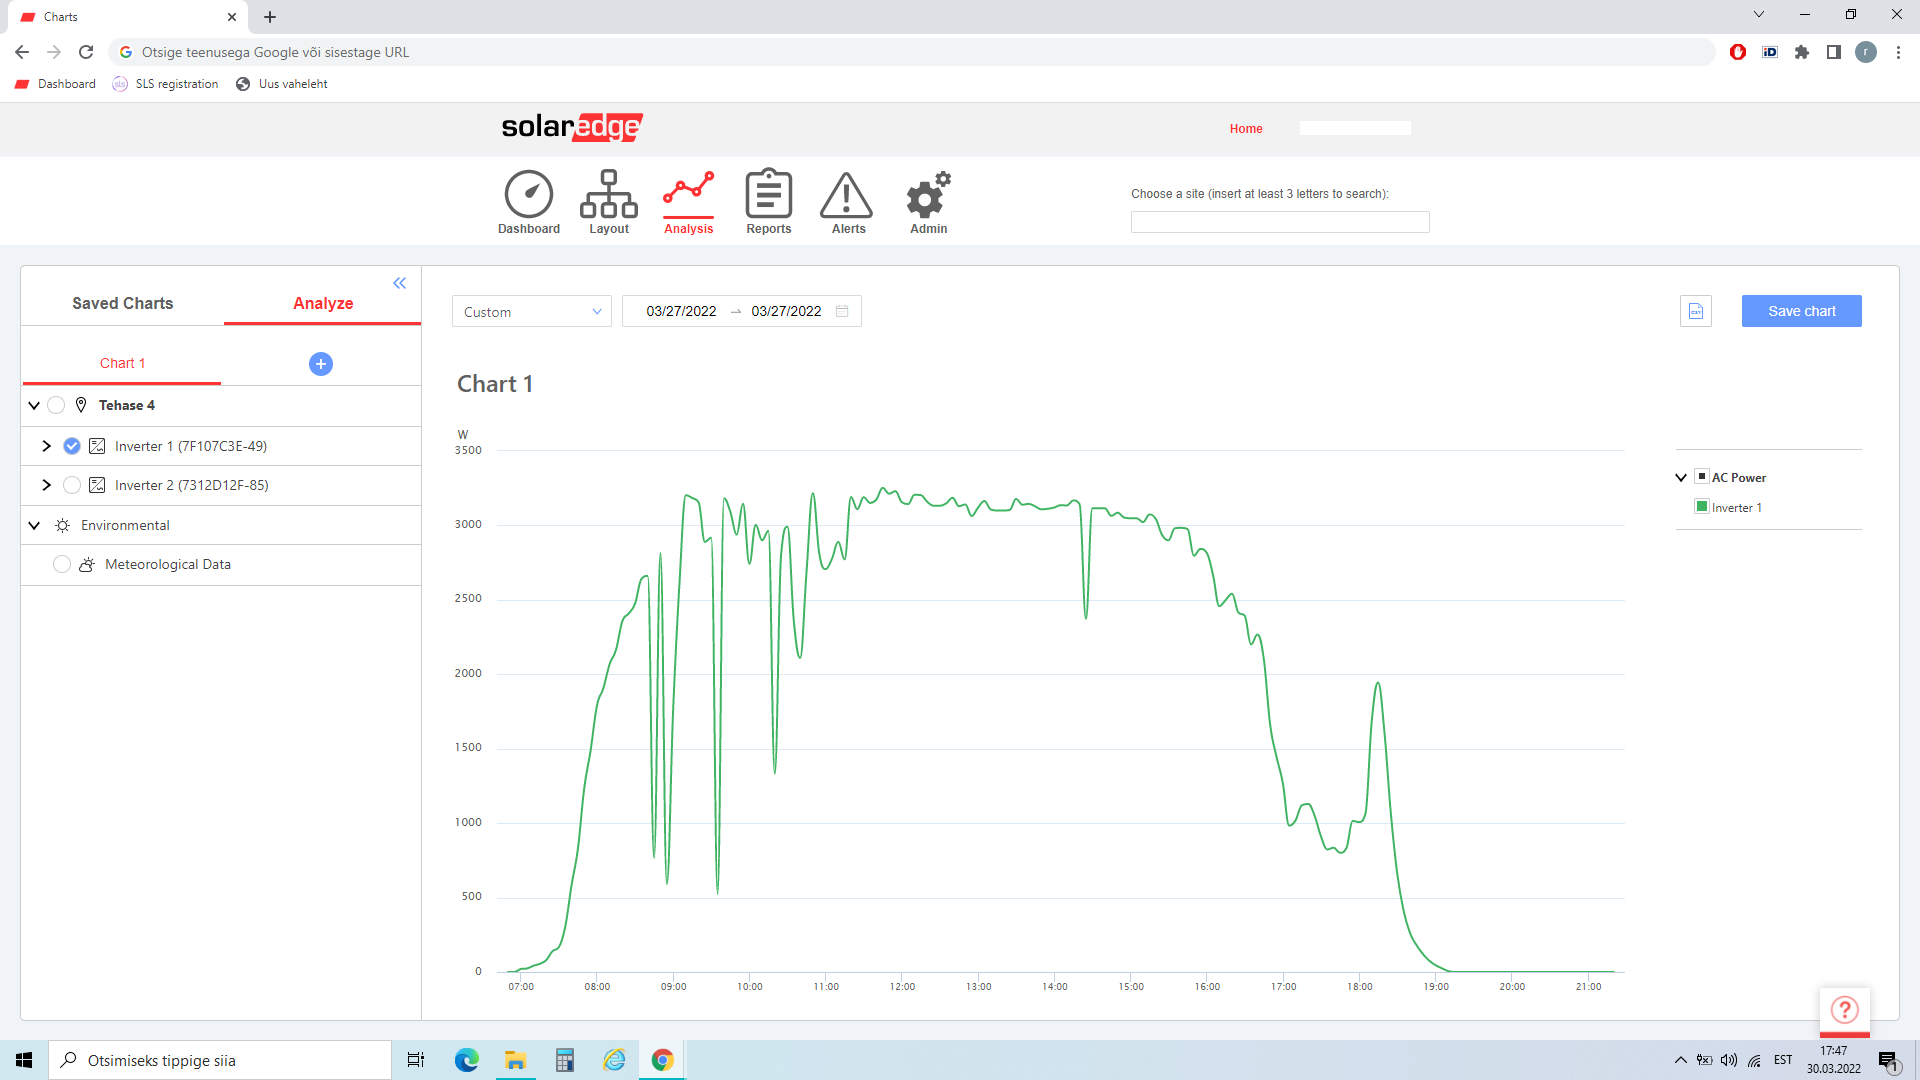This screenshot has width=1920, height=1080.
Task: Expand Inverter 1 tree node
Action: tap(46, 446)
